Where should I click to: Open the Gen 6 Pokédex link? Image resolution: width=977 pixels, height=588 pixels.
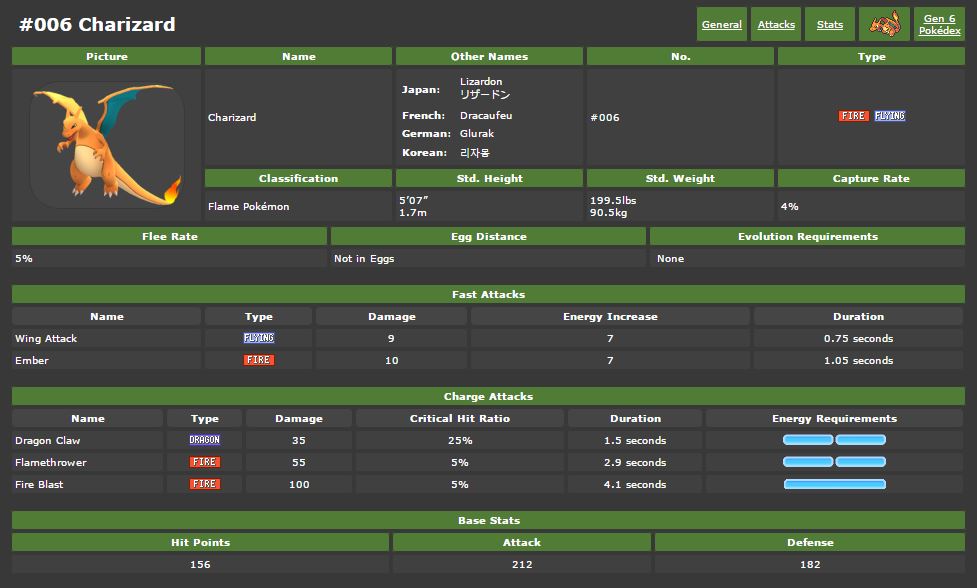tap(939, 25)
